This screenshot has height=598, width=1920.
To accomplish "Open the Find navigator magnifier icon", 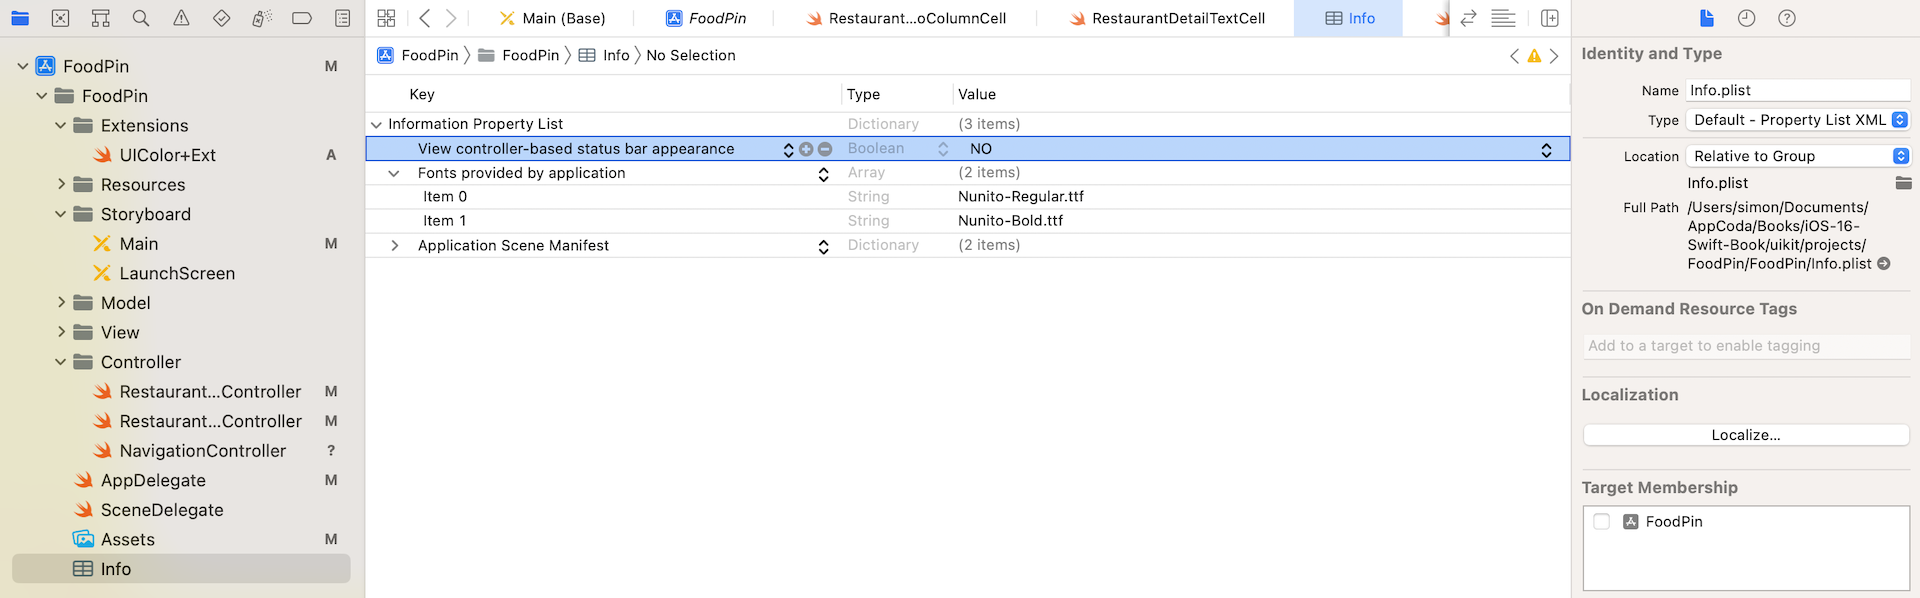I will 141,18.
